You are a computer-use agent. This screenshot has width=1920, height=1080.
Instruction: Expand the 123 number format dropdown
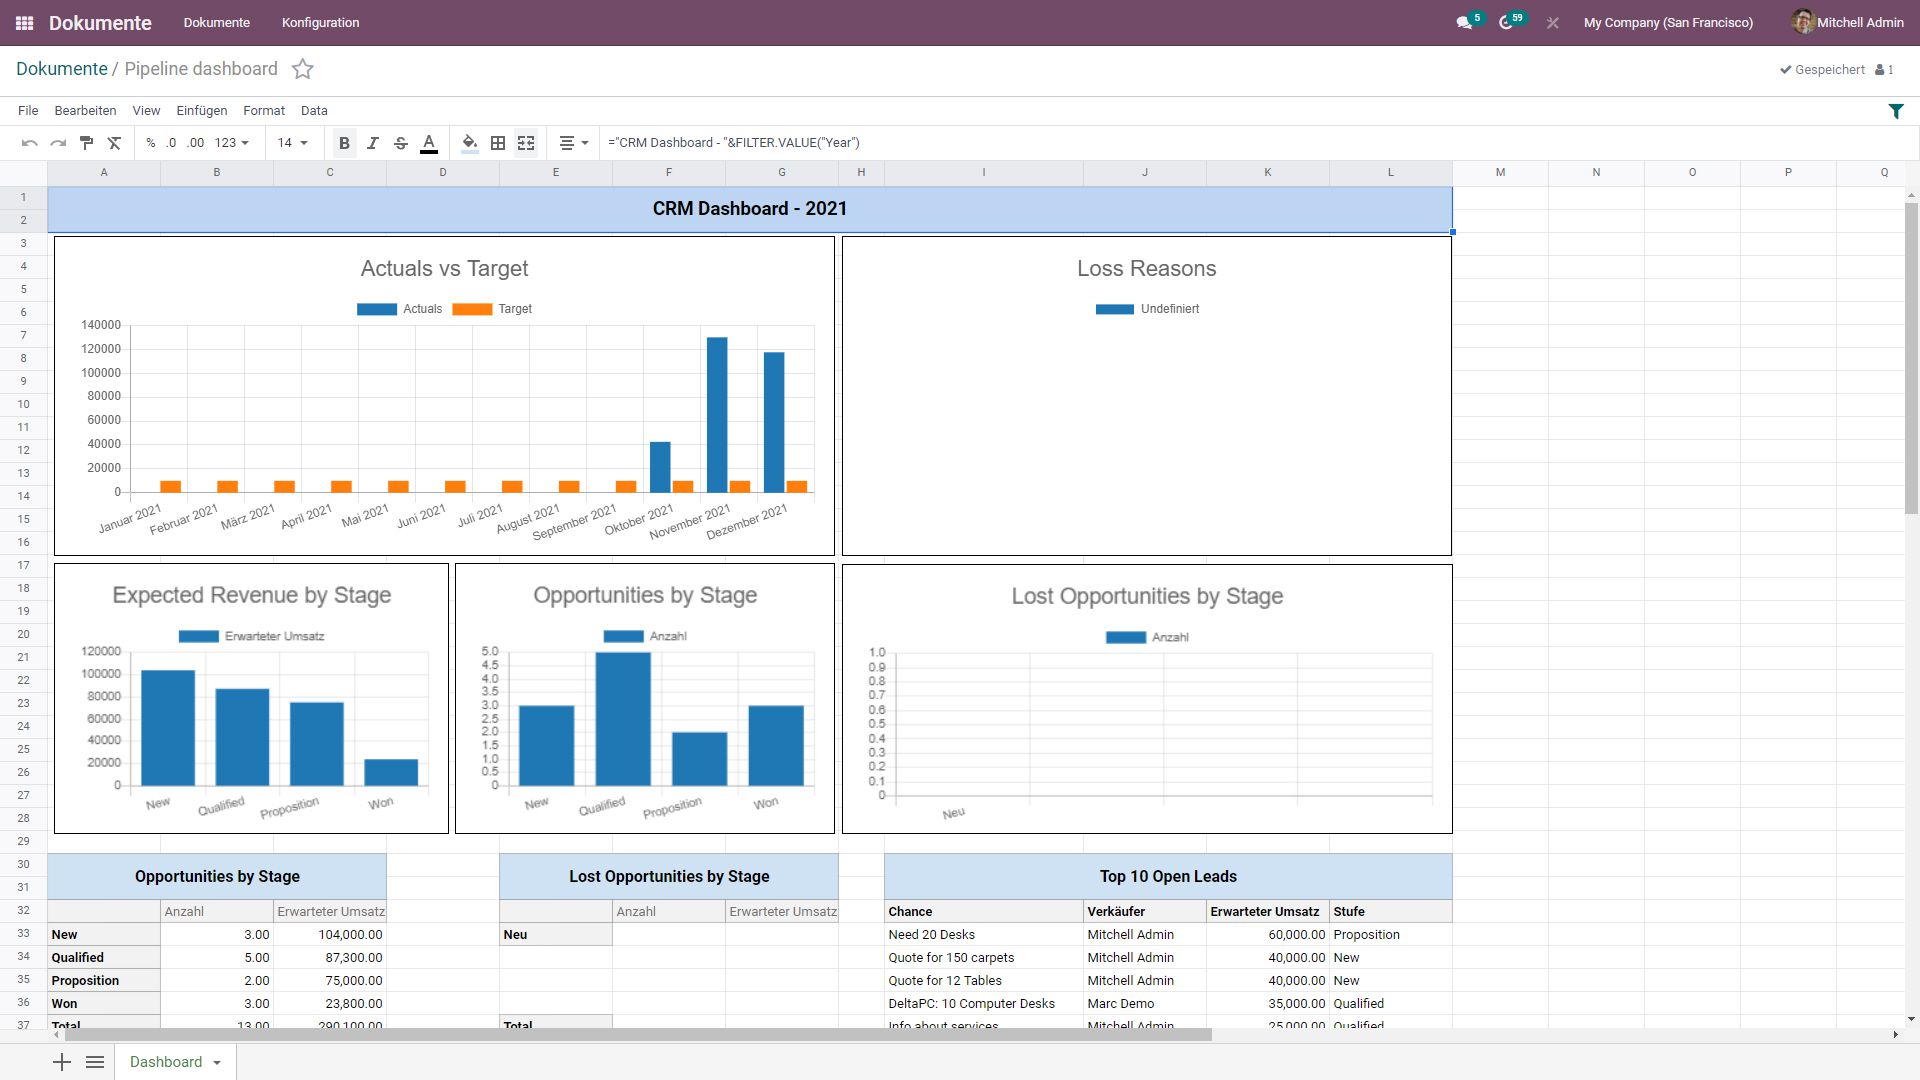pos(231,143)
